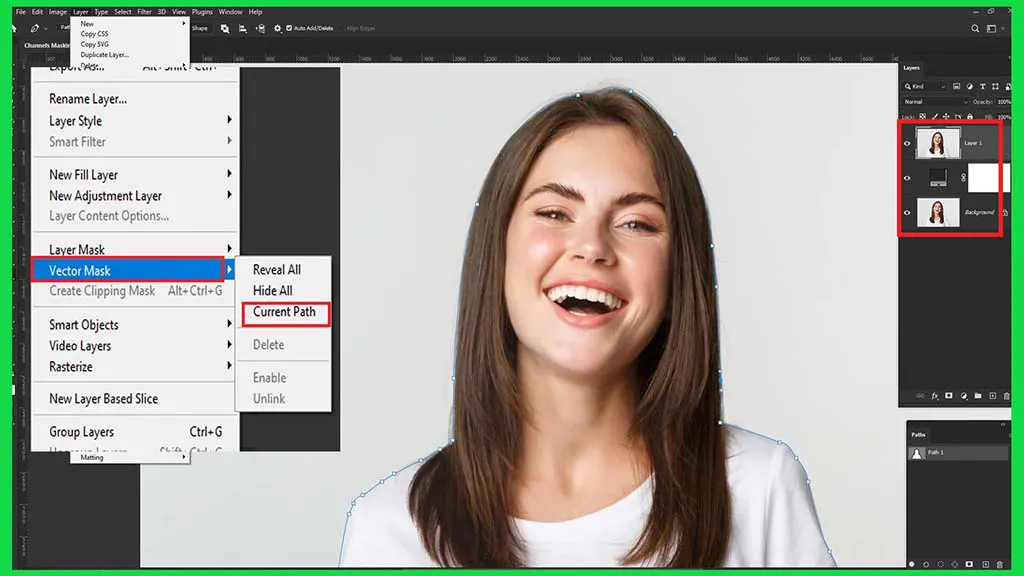Add mask icon in Paths panel
The height and width of the screenshot is (576, 1024).
click(x=969, y=564)
